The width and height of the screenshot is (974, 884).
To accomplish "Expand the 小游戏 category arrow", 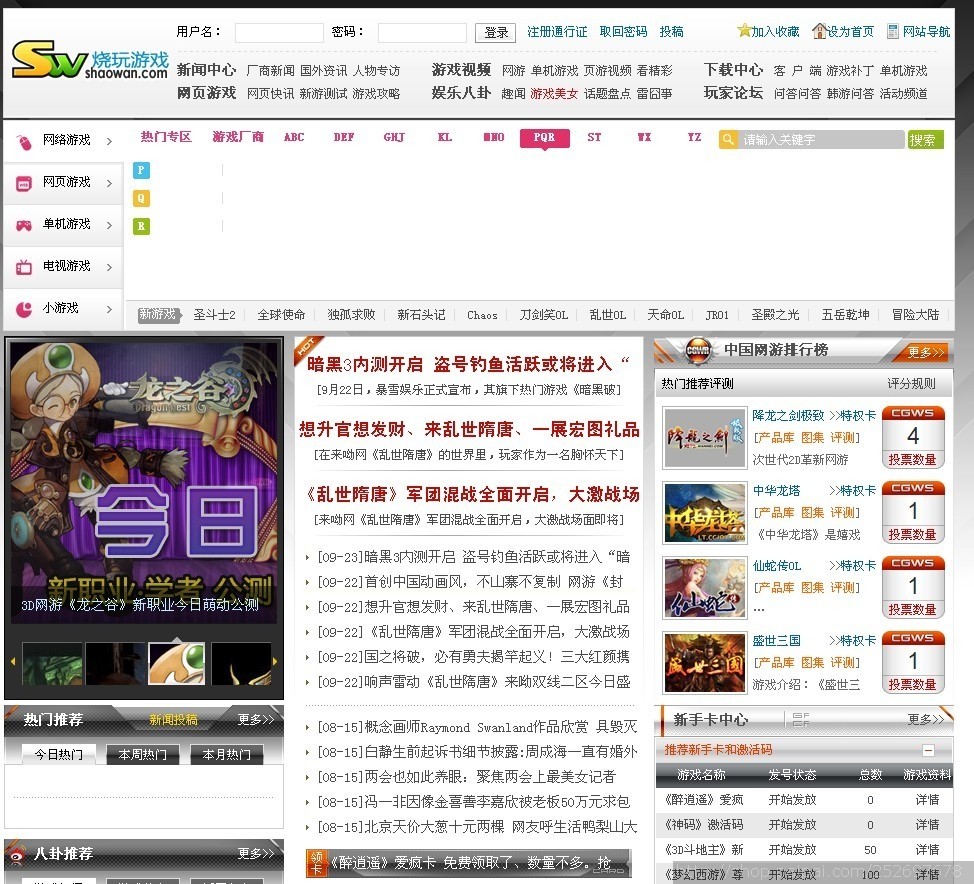I will 109,309.
